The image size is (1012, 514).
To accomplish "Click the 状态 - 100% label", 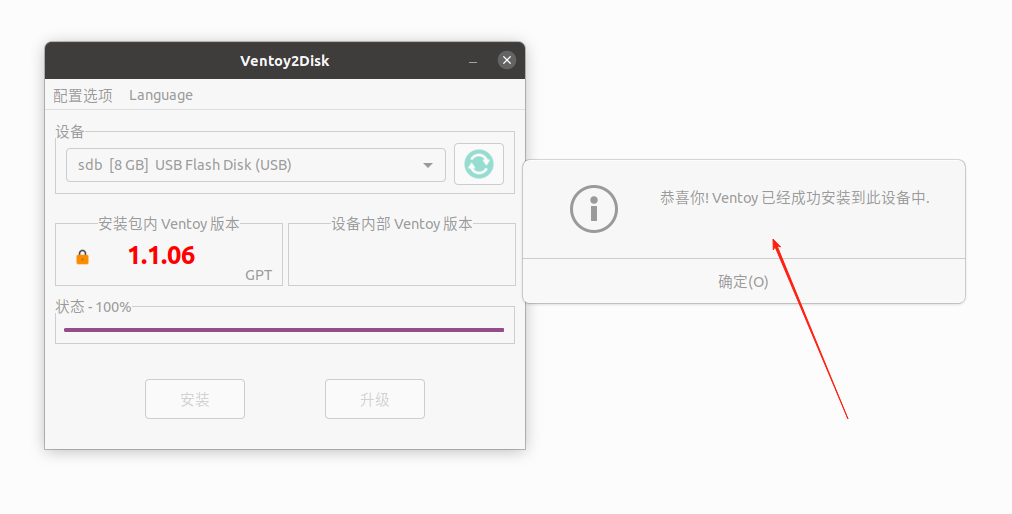I will pyautogui.click(x=94, y=307).
